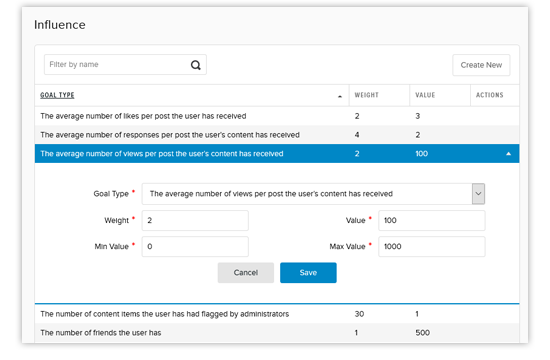Viewport: 550px width, 360px height.
Task: Click the Min Value input field
Action: [195, 246]
